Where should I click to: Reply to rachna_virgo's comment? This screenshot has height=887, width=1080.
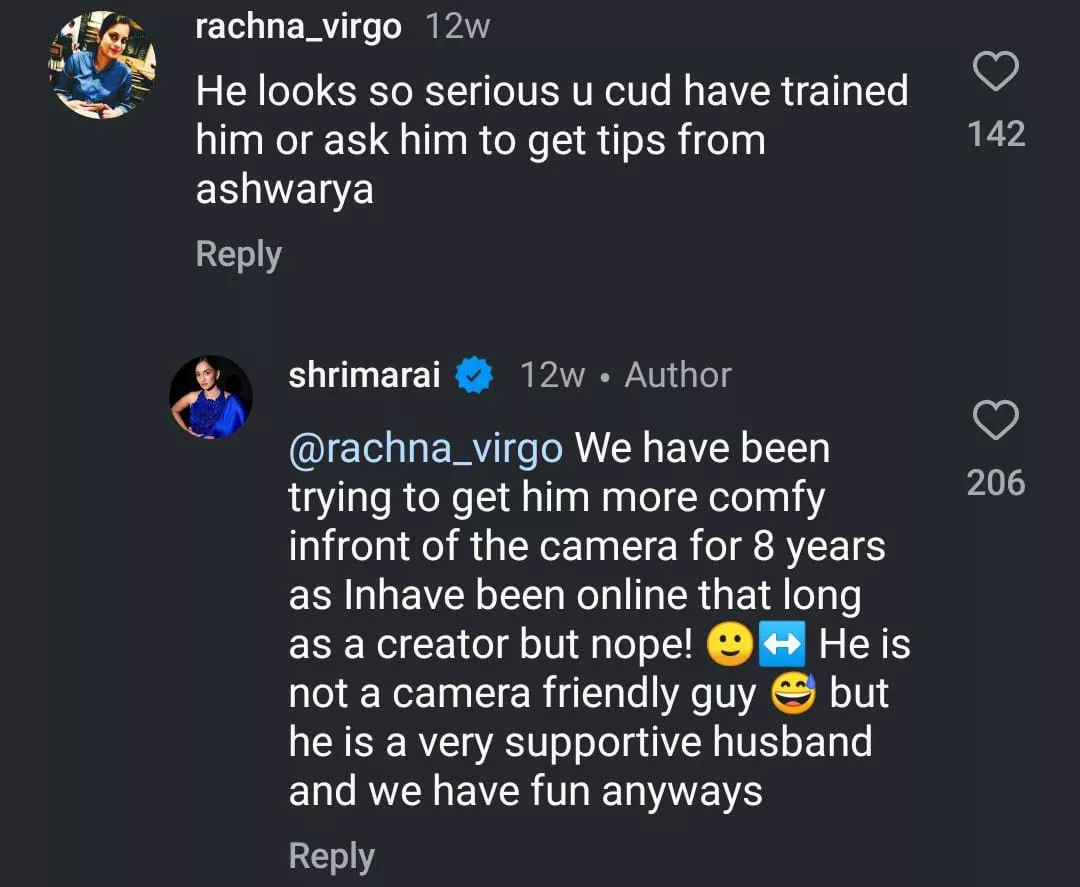pos(238,254)
